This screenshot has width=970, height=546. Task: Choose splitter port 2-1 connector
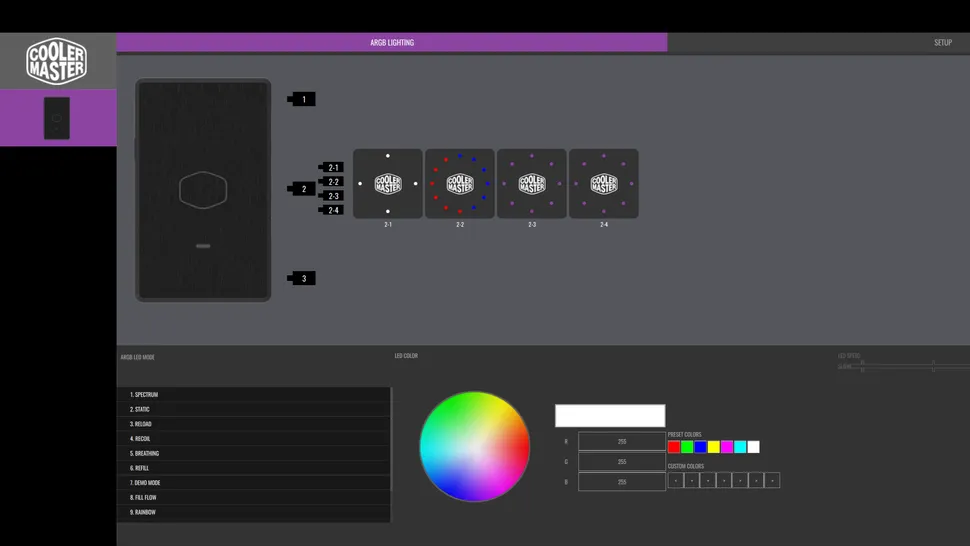[332, 168]
